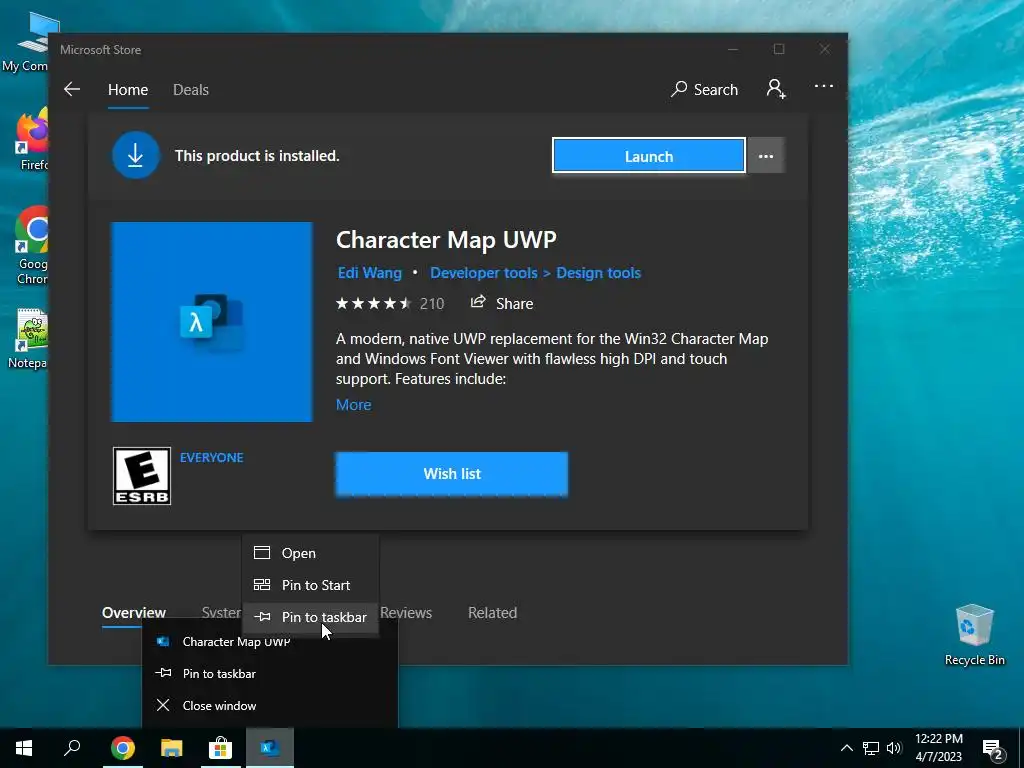The image size is (1024, 768).
Task: Select the Overview tab
Action: pos(134,613)
